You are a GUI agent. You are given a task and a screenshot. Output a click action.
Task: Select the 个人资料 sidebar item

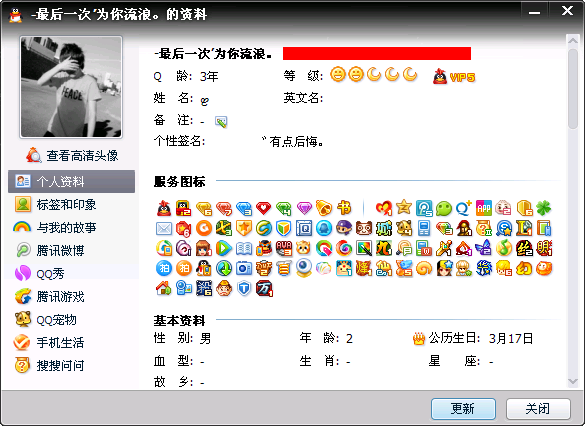click(71, 182)
